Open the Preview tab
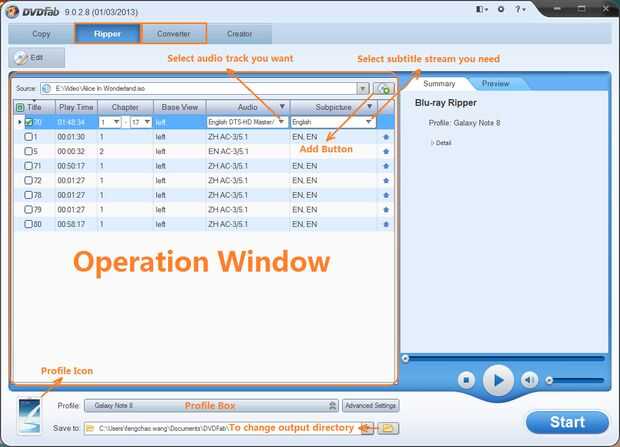The height and width of the screenshot is (447, 620). (x=495, y=83)
